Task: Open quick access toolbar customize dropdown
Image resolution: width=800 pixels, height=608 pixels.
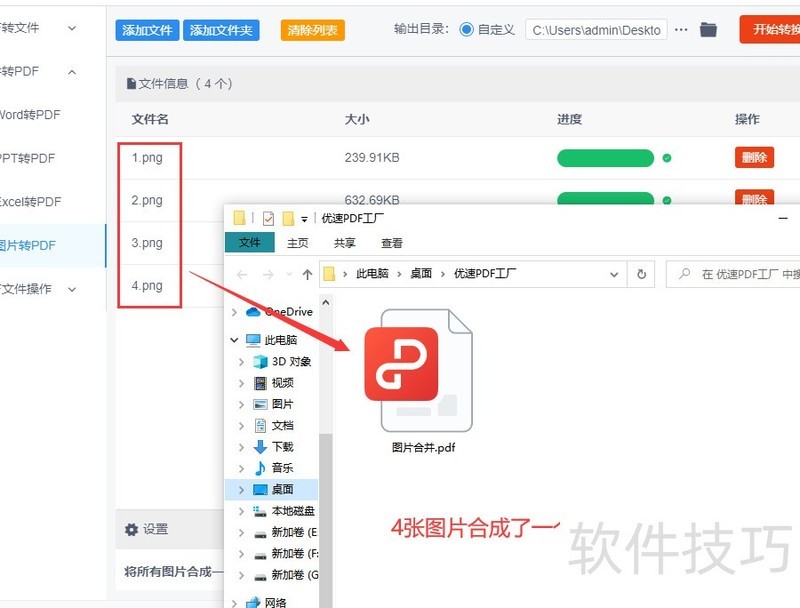Action: (304, 219)
